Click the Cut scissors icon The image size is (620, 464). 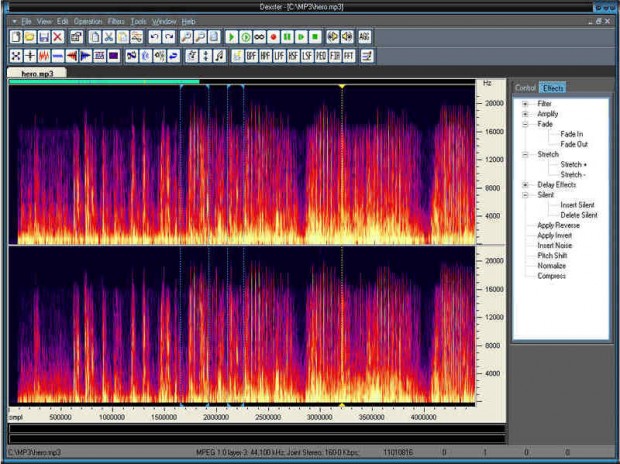point(108,37)
